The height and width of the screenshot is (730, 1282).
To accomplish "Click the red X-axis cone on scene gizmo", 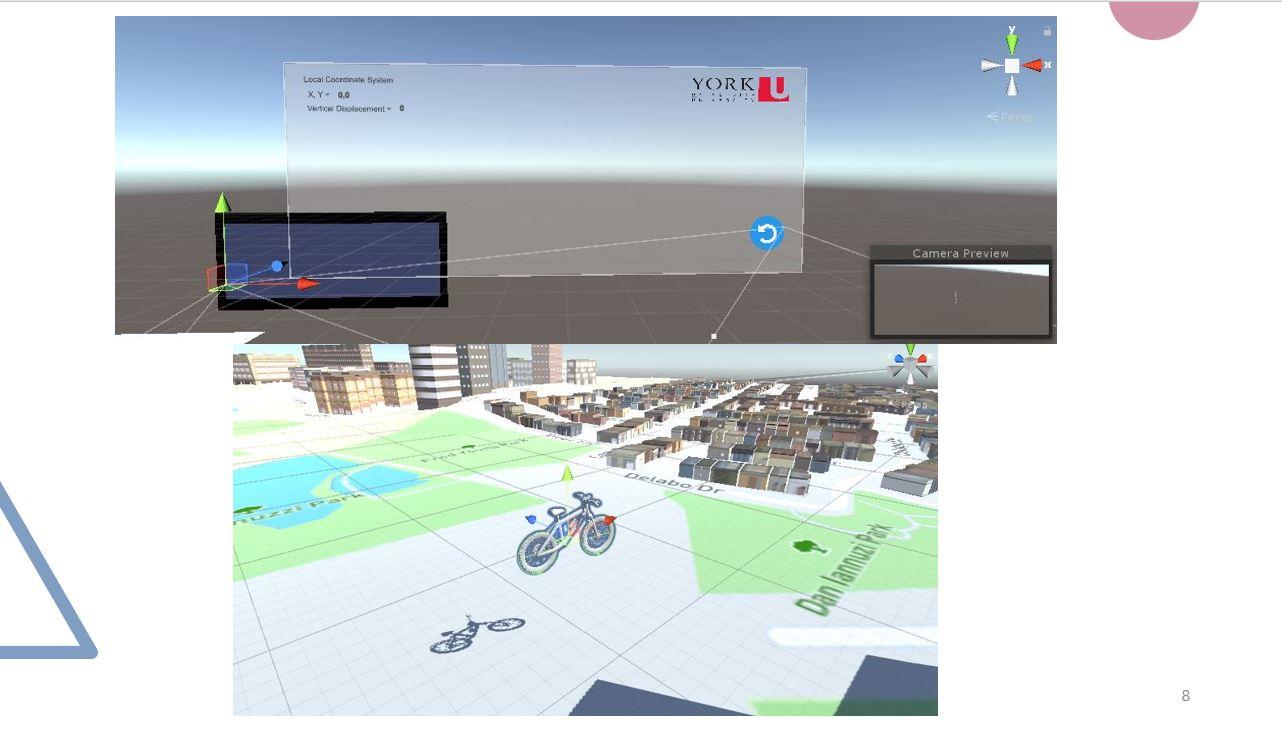I will click(x=1034, y=65).
